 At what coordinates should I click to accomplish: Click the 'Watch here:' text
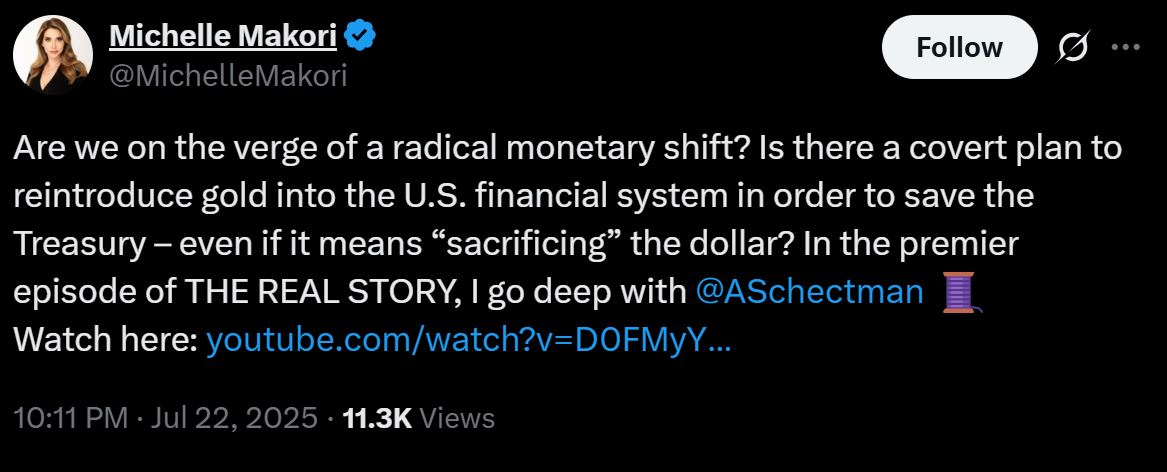105,340
